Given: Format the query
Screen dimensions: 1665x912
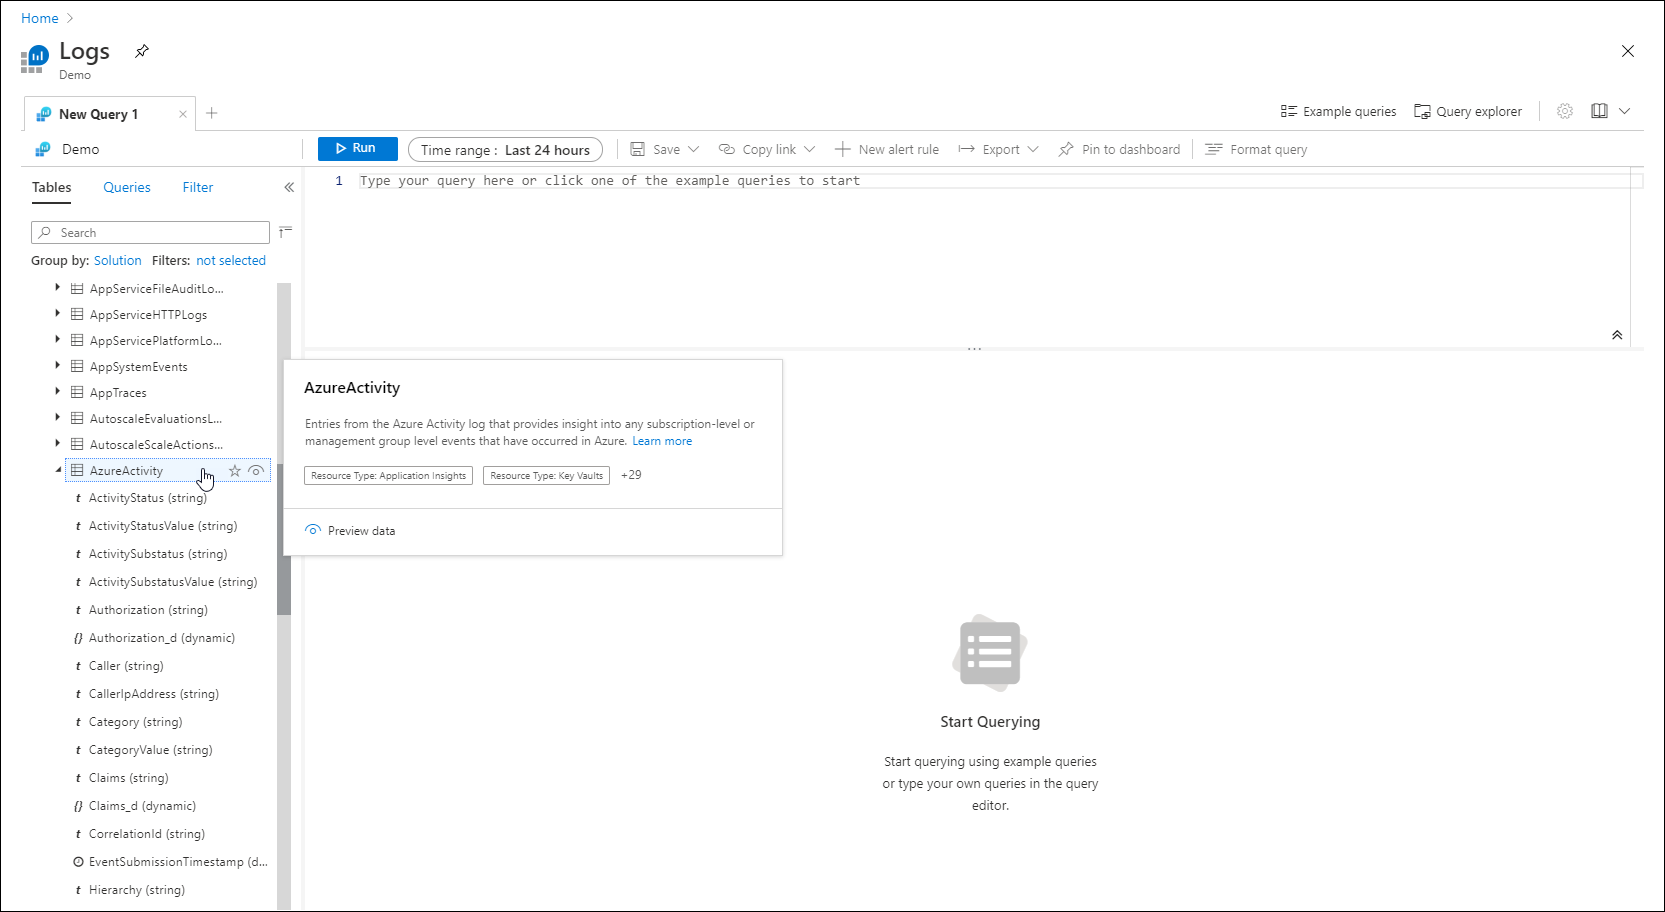Looking at the screenshot, I should click(1256, 149).
